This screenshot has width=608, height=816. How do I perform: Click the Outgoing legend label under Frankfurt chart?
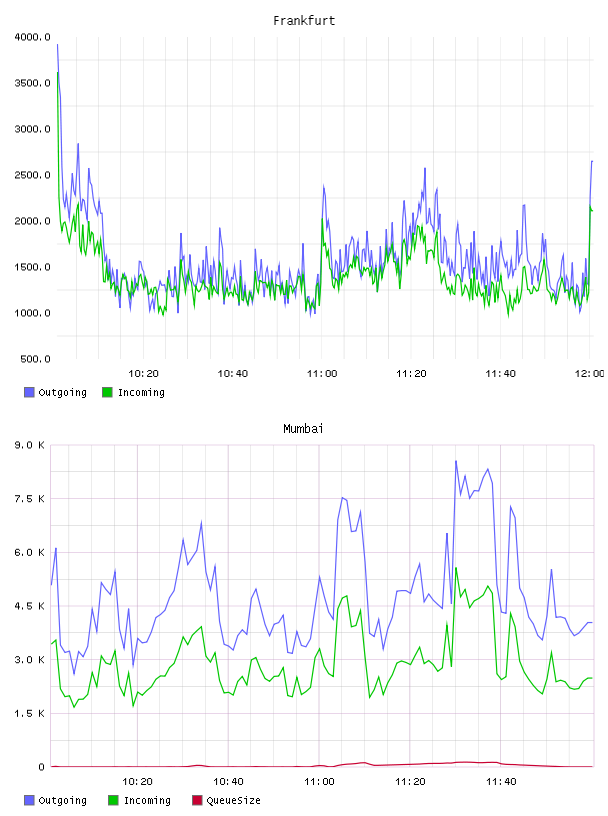[62, 392]
